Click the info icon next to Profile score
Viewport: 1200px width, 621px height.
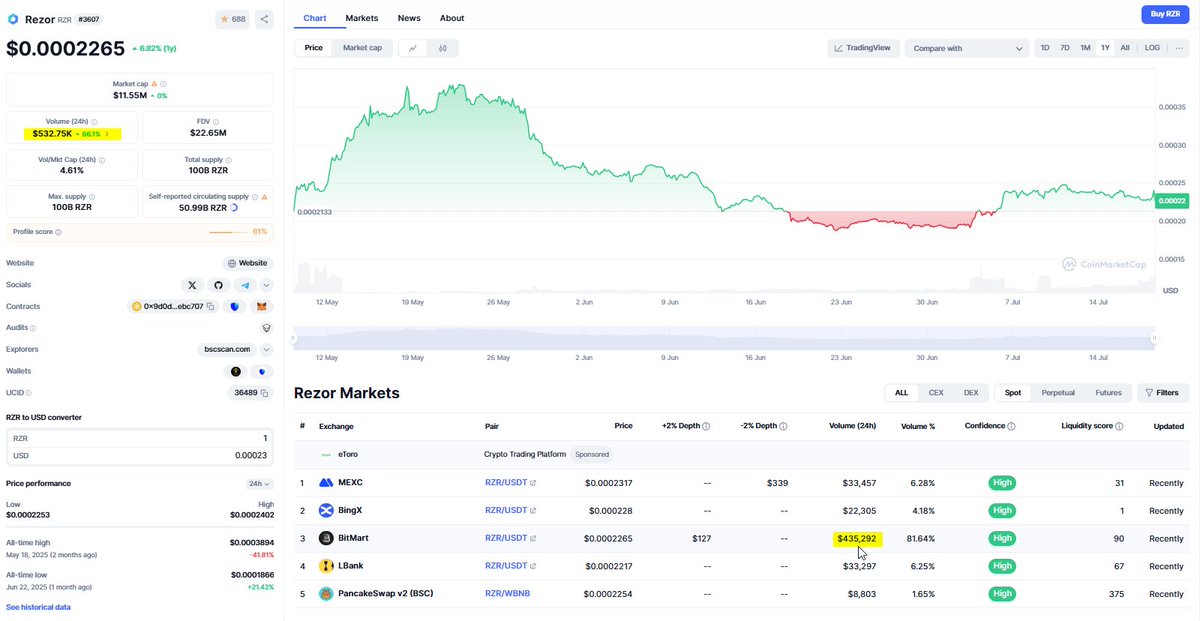pyautogui.click(x=58, y=232)
